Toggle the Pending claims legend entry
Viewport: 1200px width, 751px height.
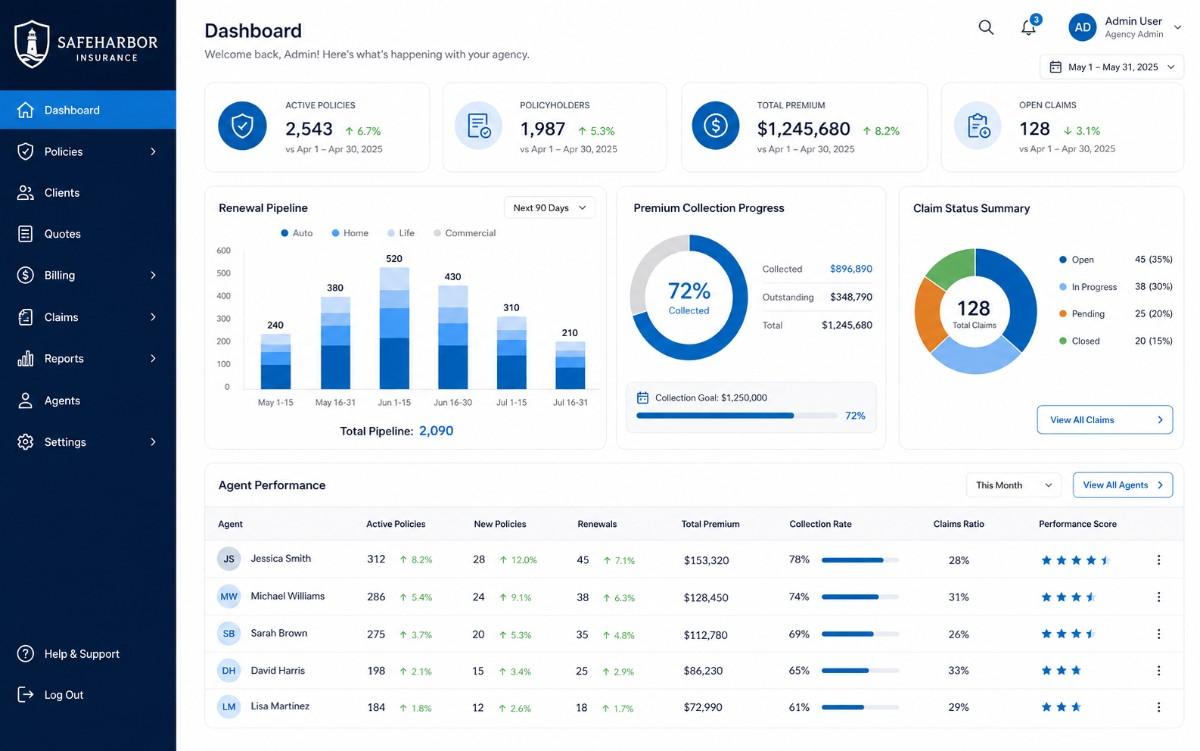1115,314
